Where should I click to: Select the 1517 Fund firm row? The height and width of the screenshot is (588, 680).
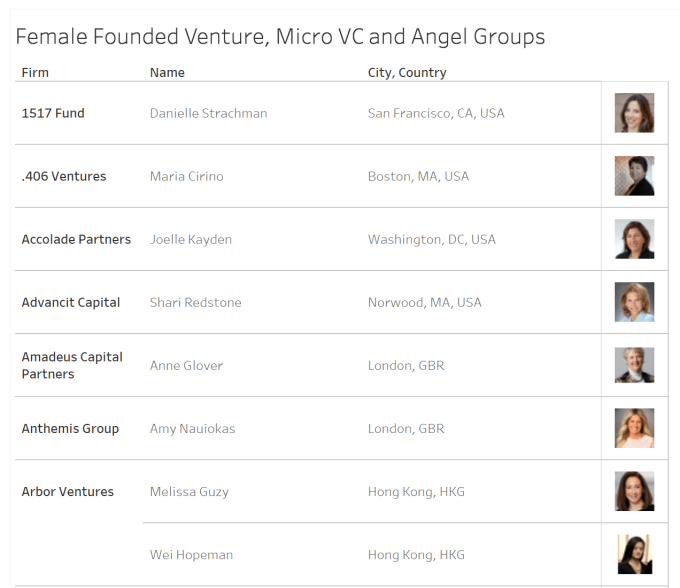click(x=53, y=113)
